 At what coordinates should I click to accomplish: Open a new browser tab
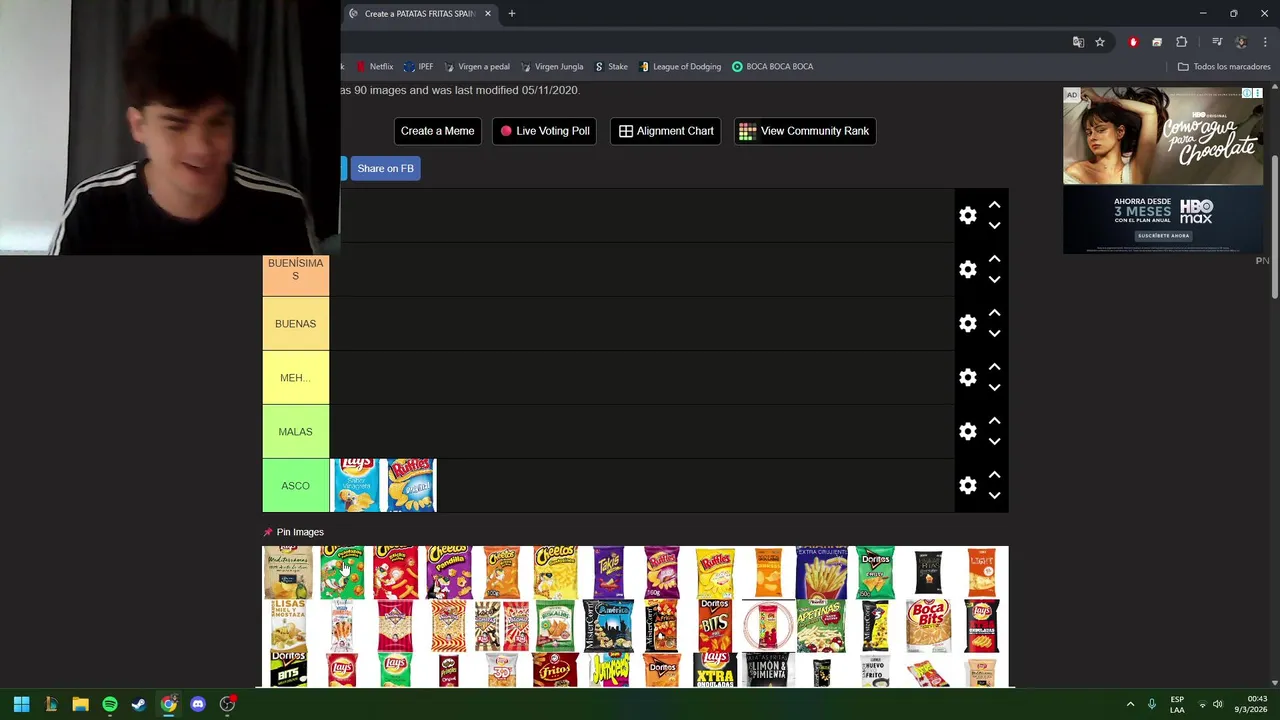point(512,14)
